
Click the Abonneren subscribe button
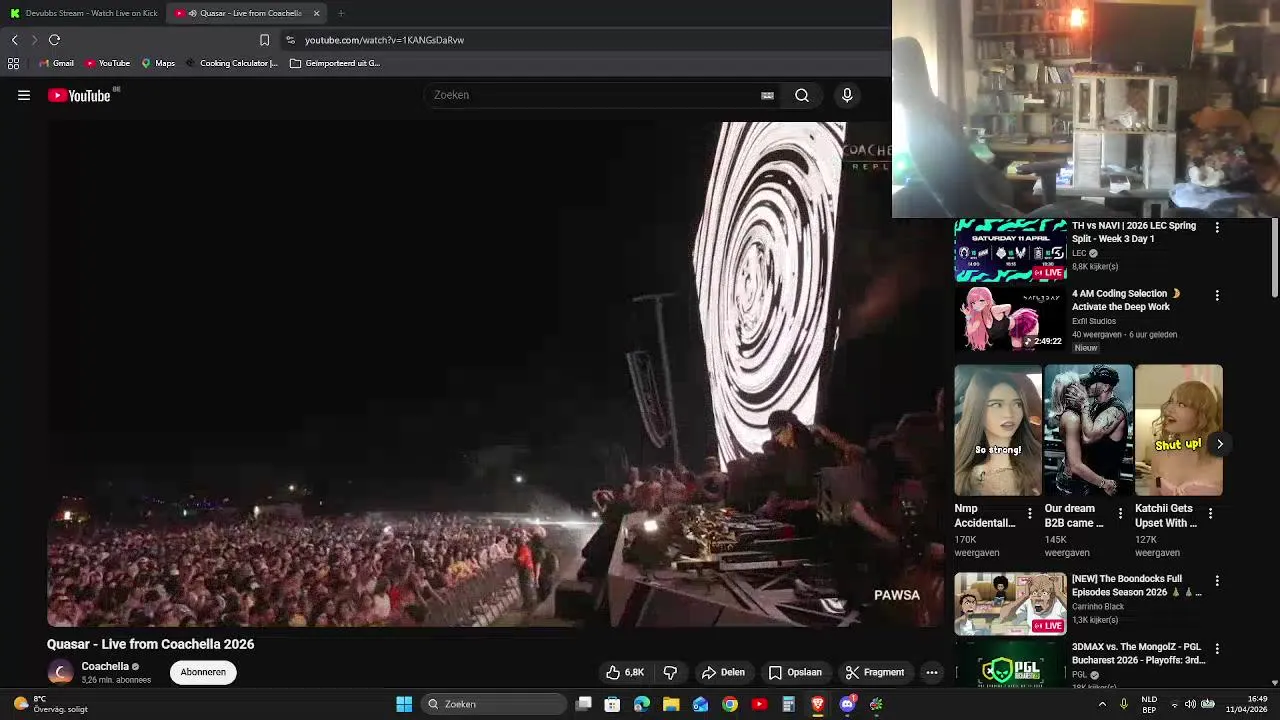(203, 672)
